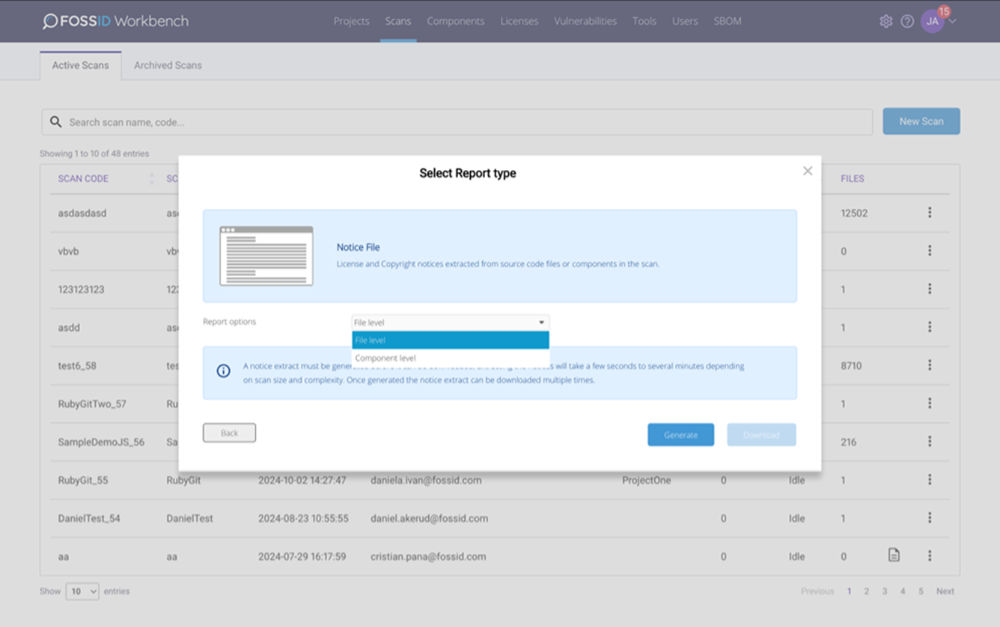This screenshot has width=1000, height=627.
Task: Open actions menu for vbvb row
Action: click(929, 251)
